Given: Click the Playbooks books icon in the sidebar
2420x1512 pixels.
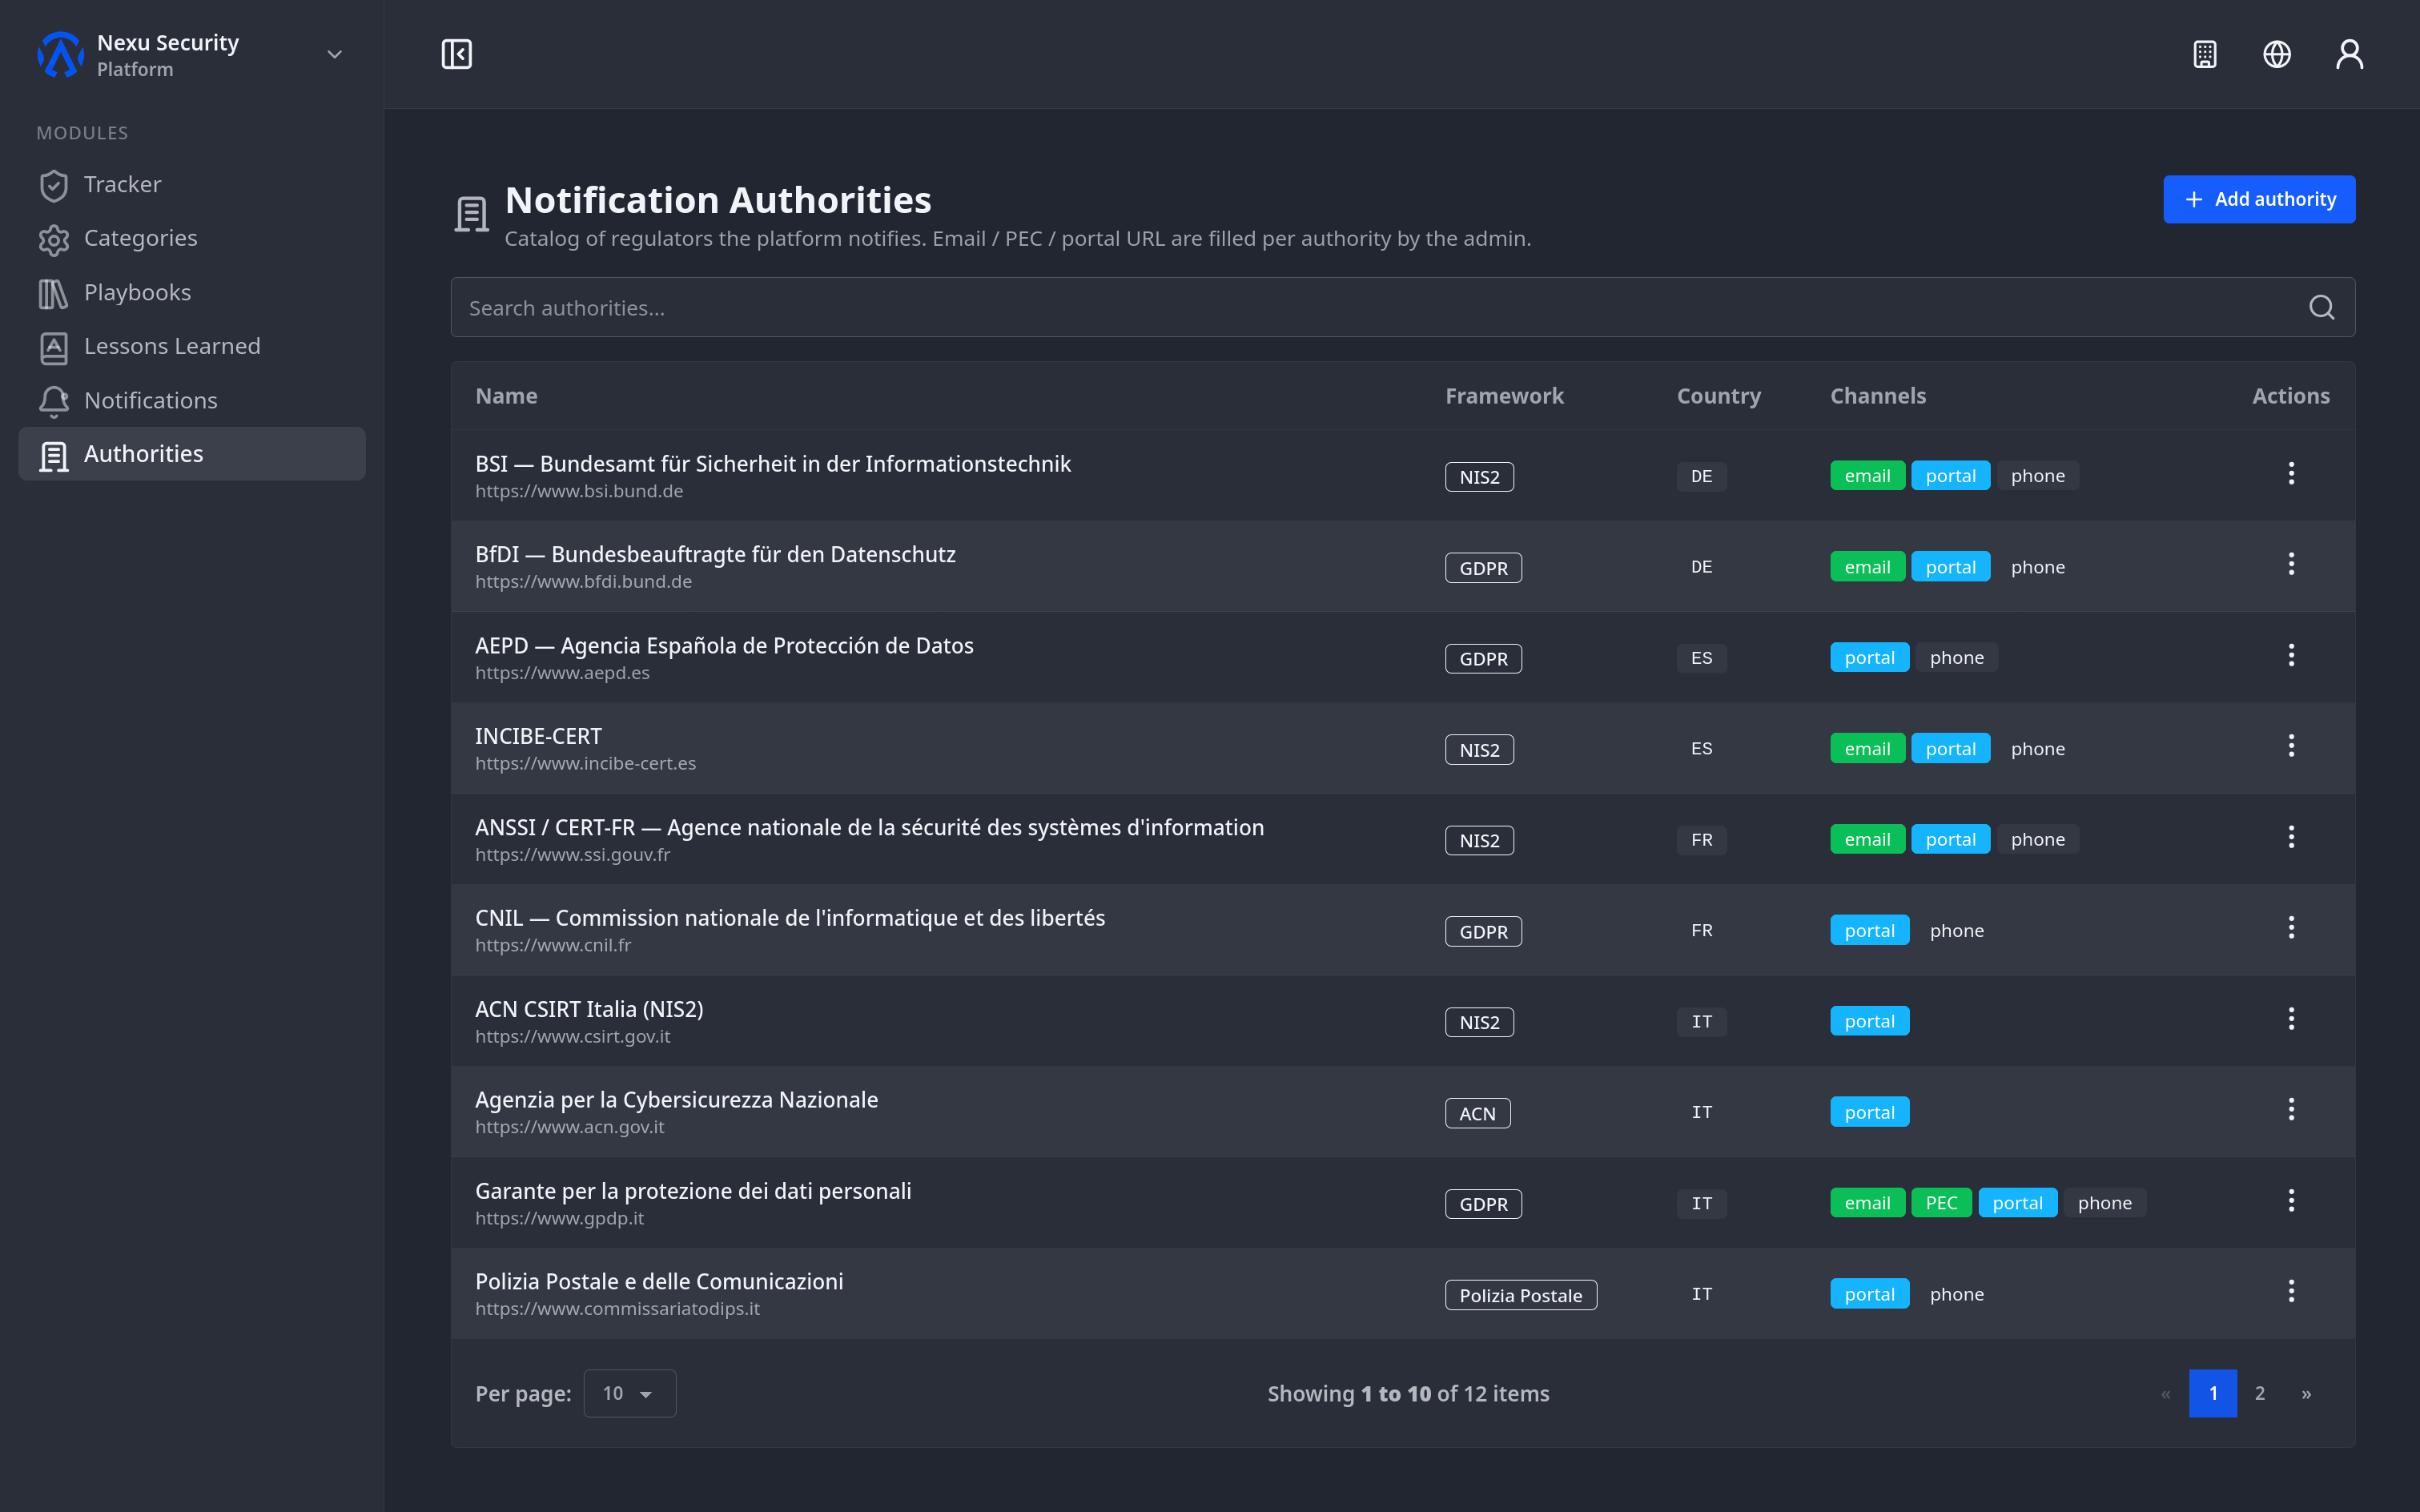Looking at the screenshot, I should pos(54,293).
